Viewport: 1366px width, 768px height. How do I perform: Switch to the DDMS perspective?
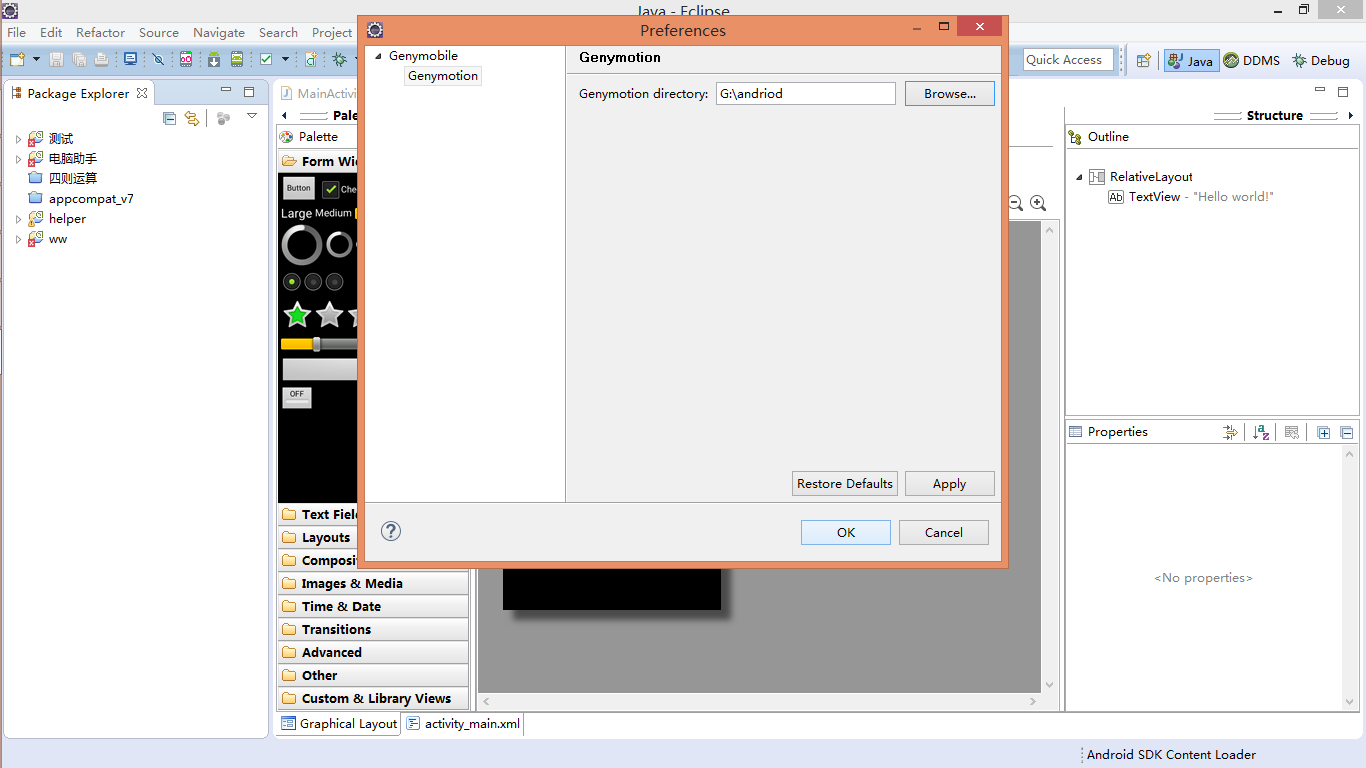(x=1252, y=60)
